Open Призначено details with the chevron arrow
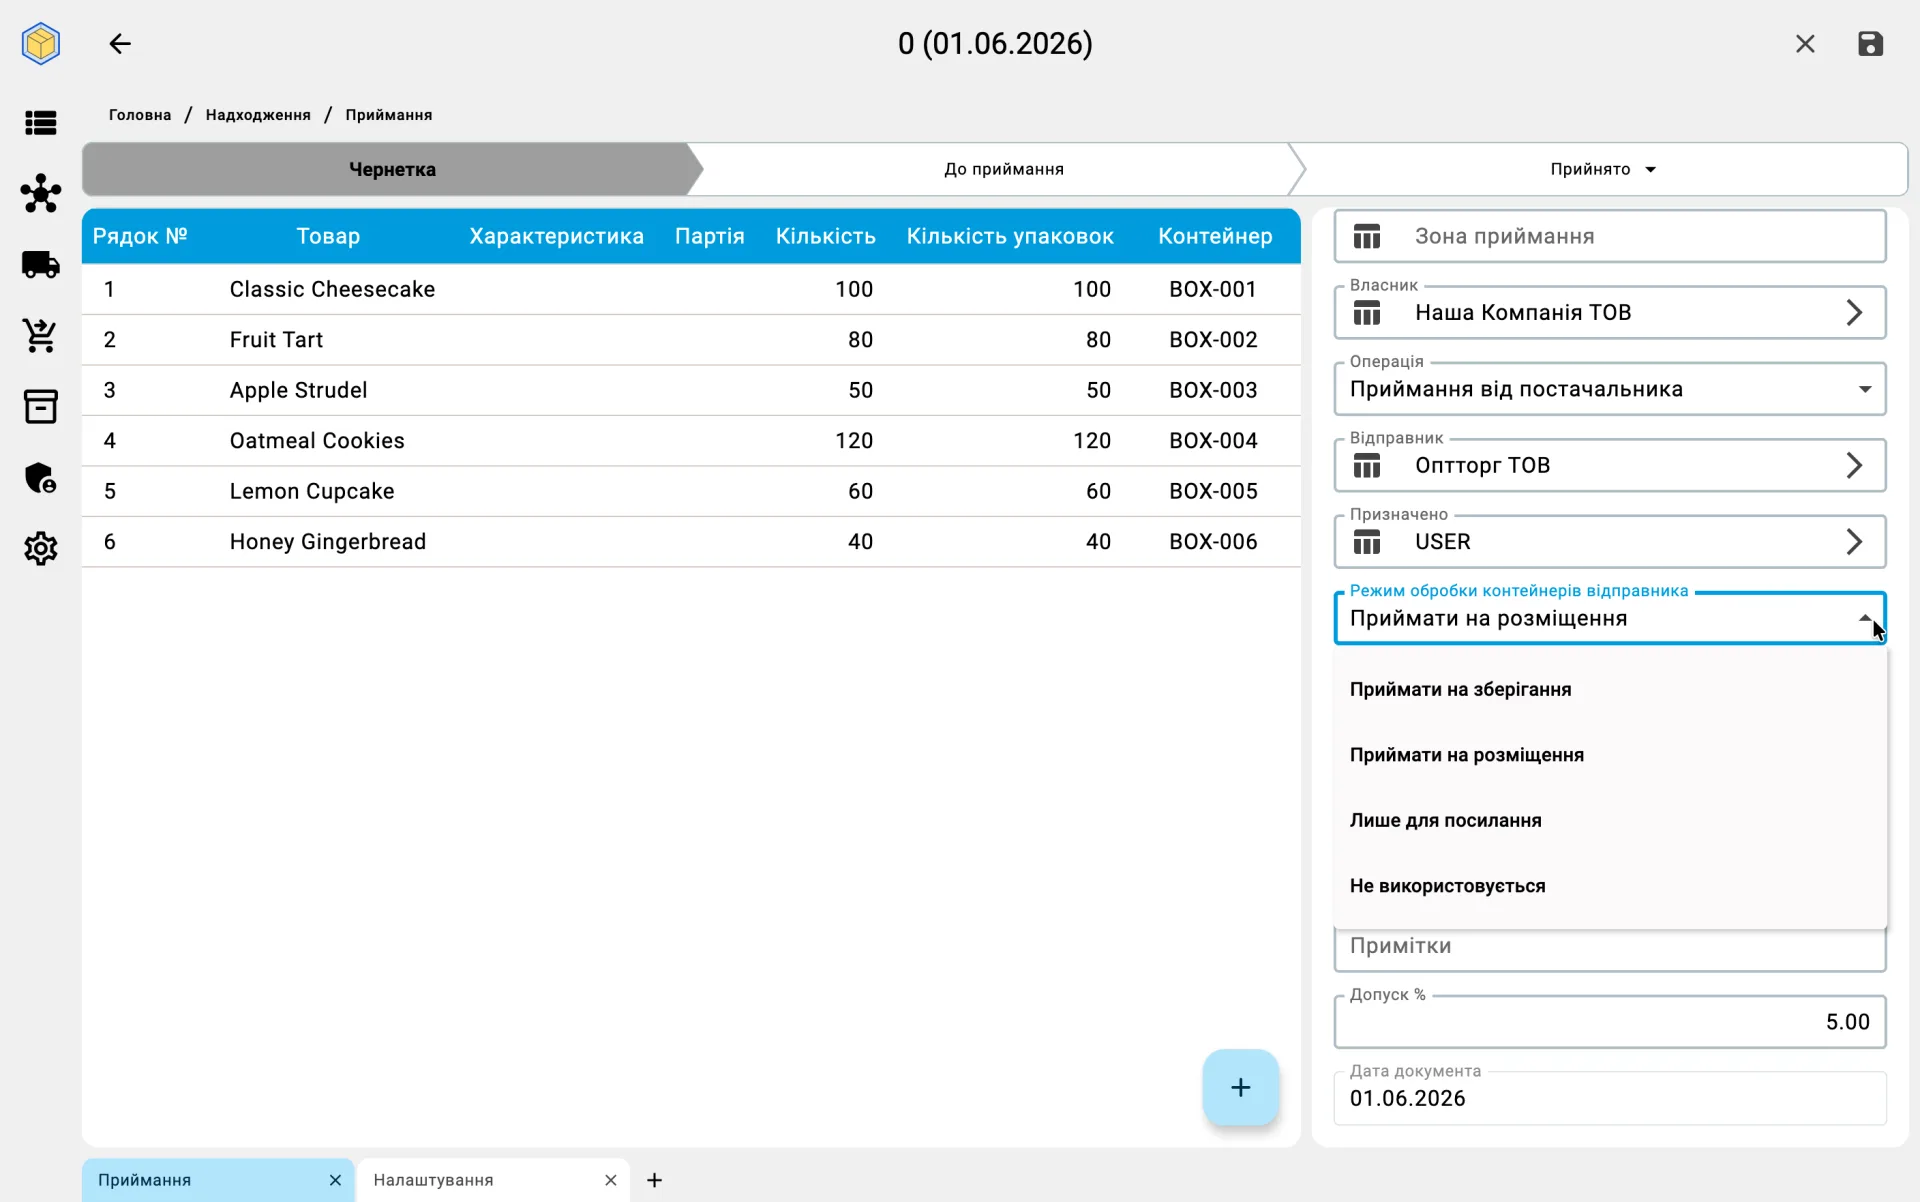The image size is (1920, 1202). 1854,542
